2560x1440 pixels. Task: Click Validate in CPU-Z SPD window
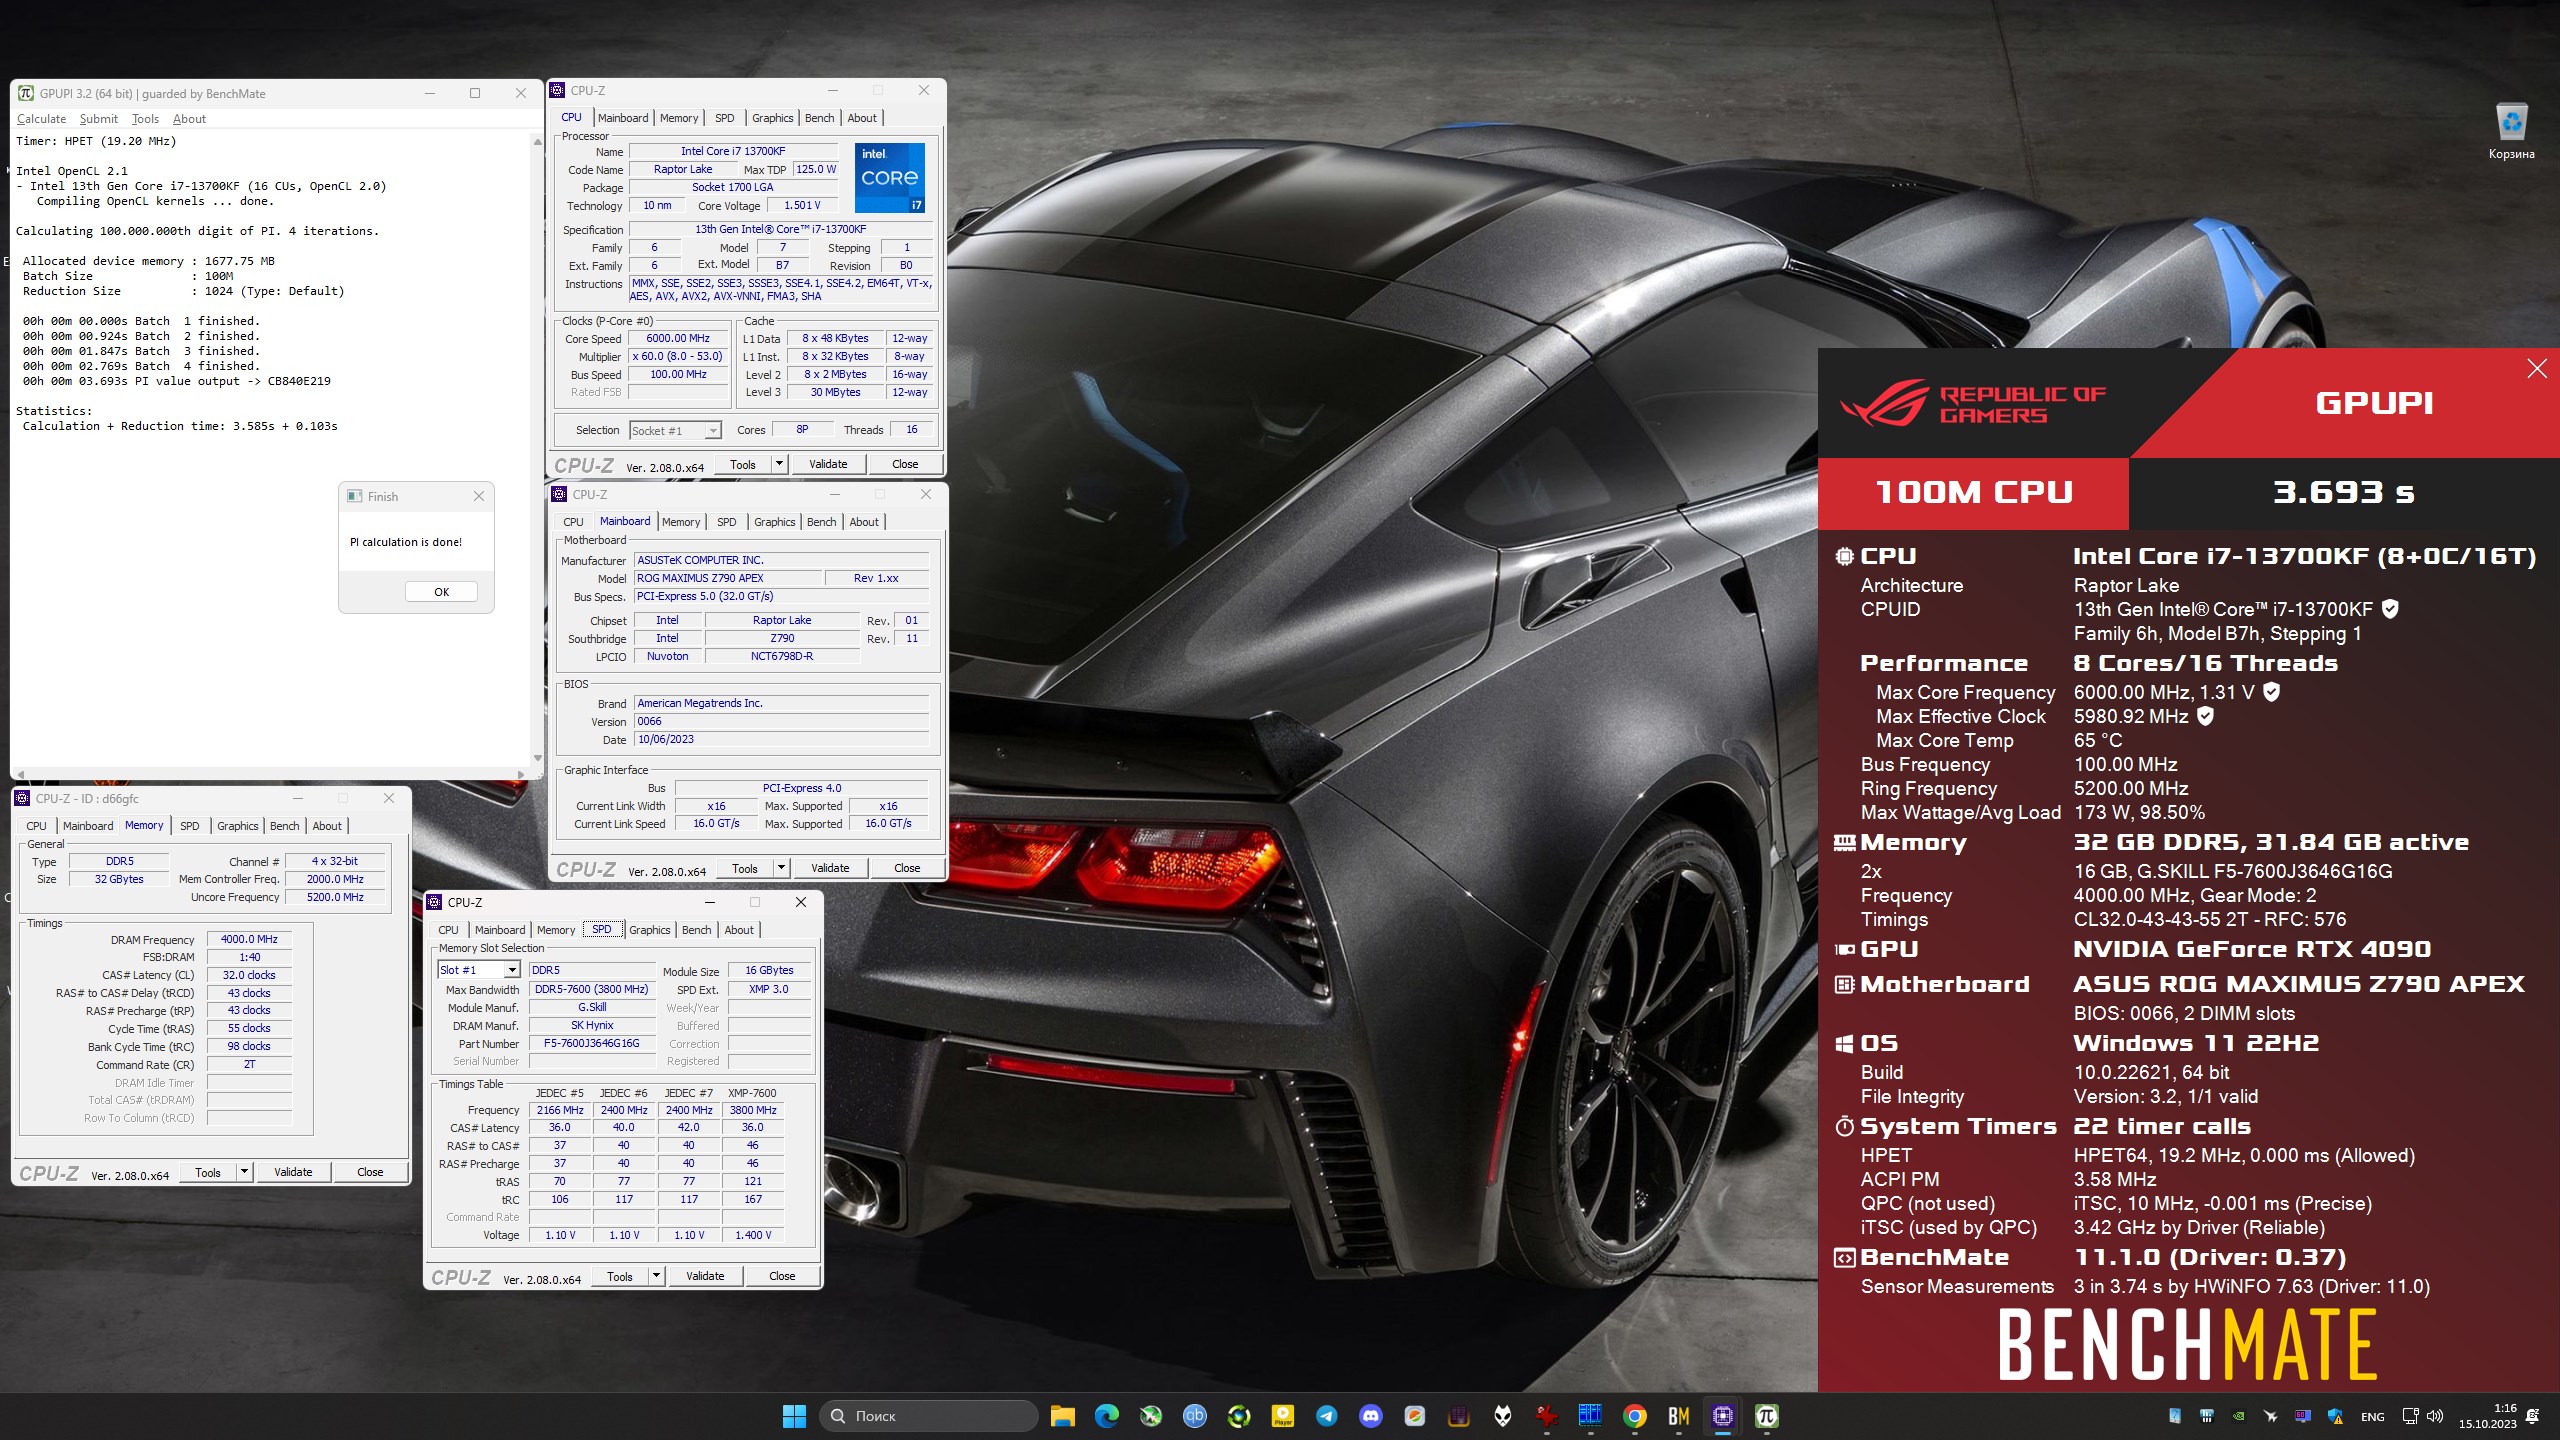[705, 1276]
